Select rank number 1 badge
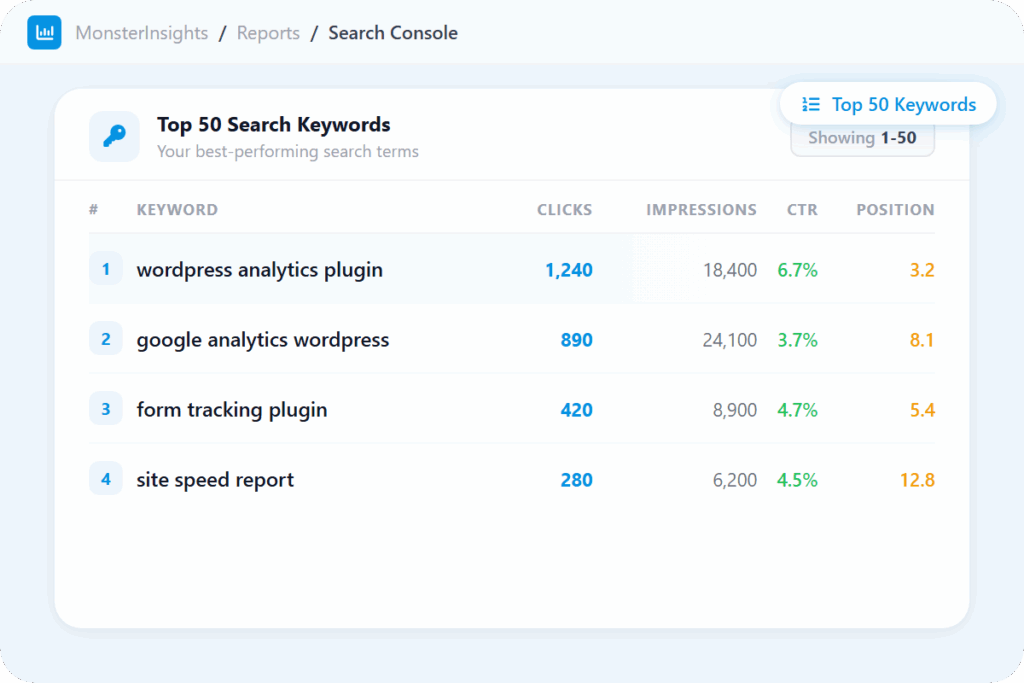1024x683 pixels. pos(106,270)
